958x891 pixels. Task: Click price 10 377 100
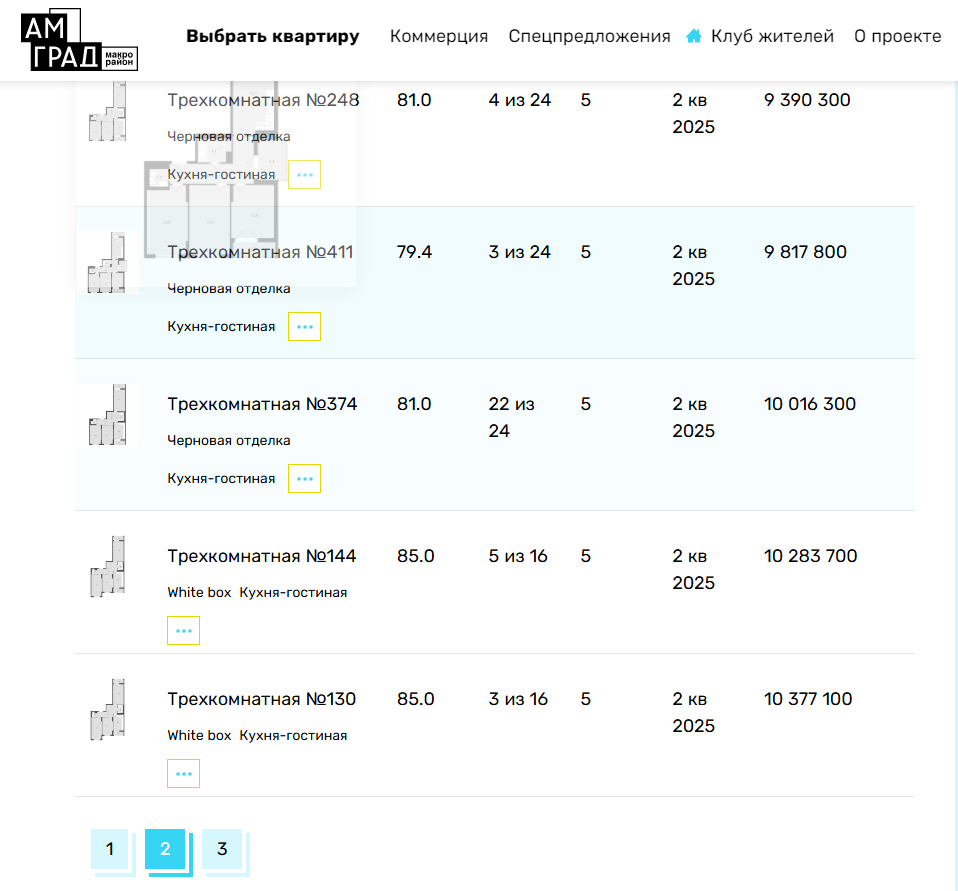[x=808, y=699]
